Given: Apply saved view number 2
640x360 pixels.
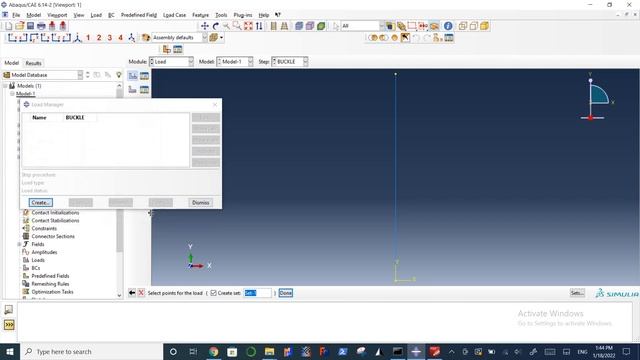Looking at the screenshot, I should [x=99, y=38].
